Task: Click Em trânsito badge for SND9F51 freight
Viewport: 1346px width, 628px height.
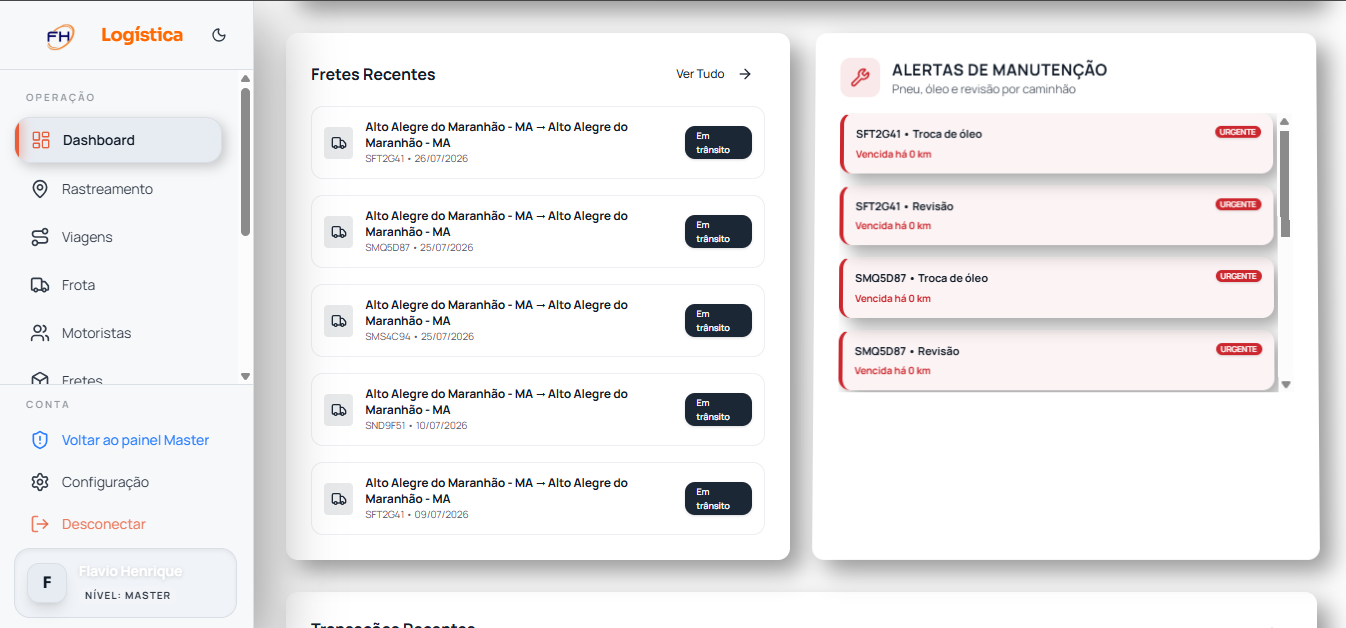Action: [x=718, y=410]
